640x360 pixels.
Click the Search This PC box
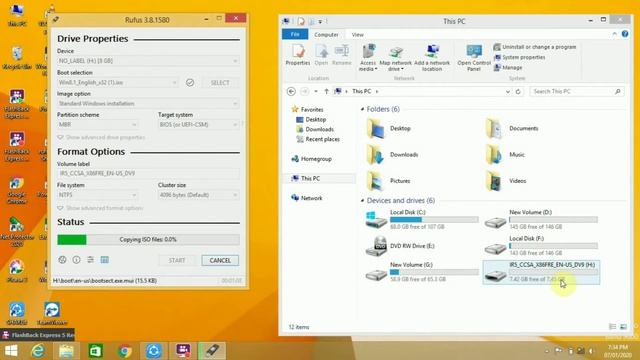(577, 91)
